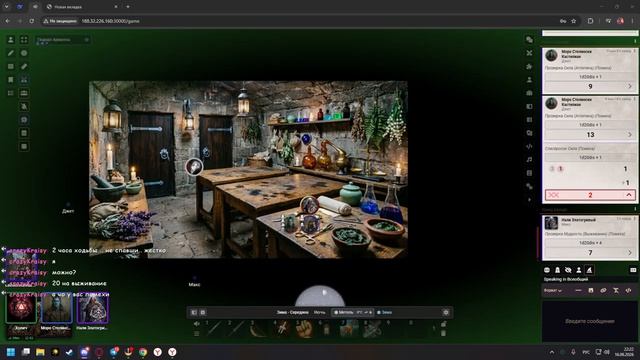The width and height of the screenshot is (640, 360).
Task: Clear hotbar with the trash icon
Action: 444,333
